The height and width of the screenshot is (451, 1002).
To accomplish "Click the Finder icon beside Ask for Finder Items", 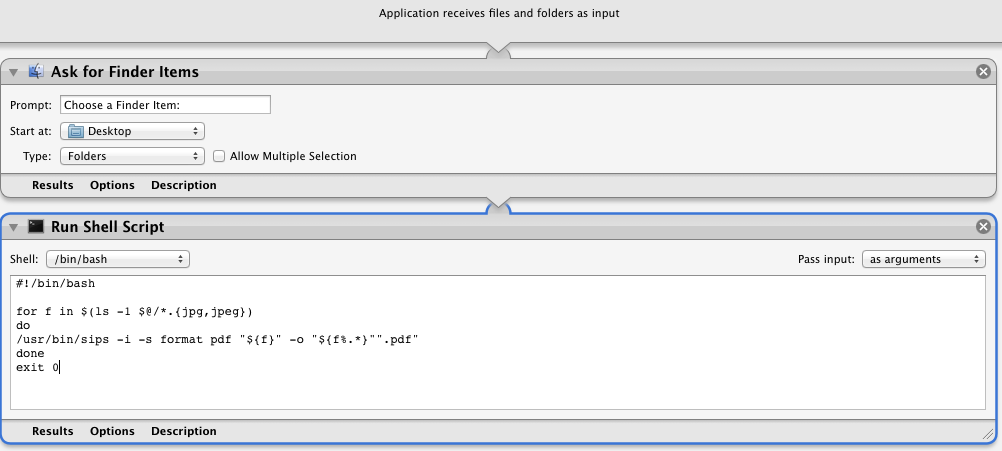I will click(x=37, y=72).
